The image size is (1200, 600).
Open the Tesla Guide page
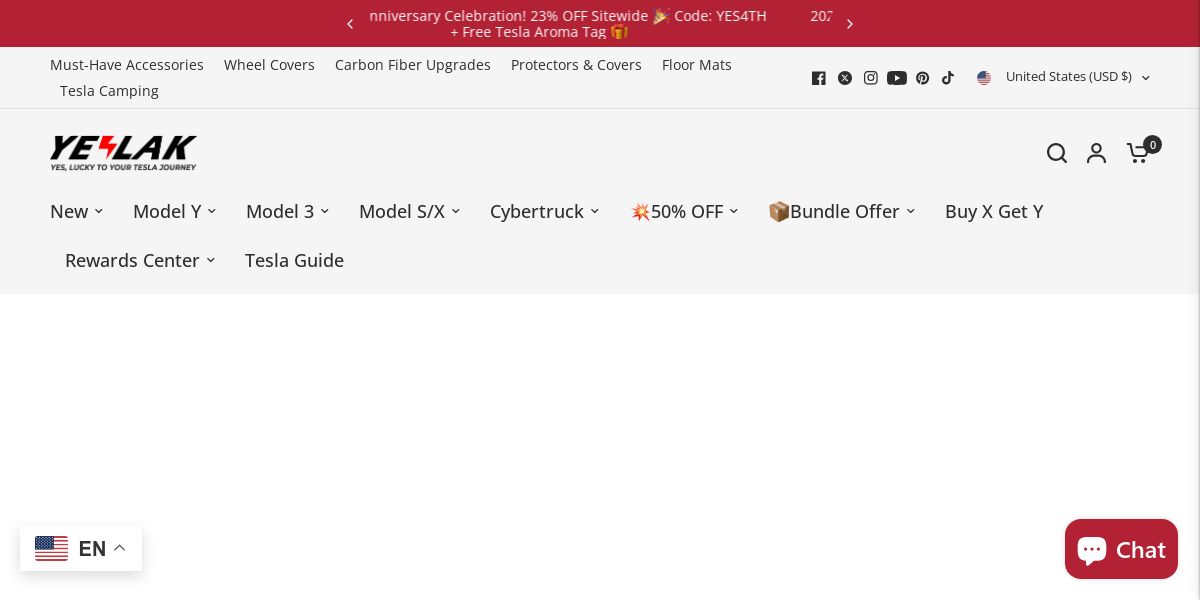(294, 260)
